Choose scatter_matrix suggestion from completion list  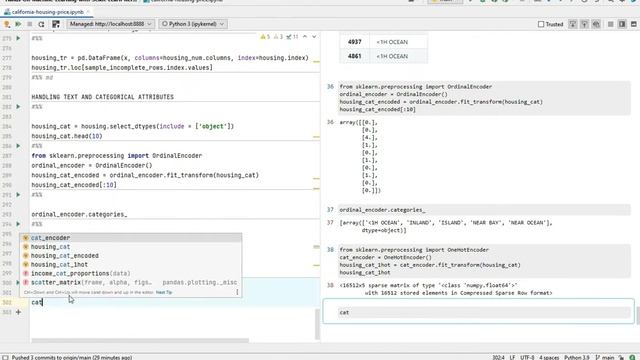coord(131,282)
